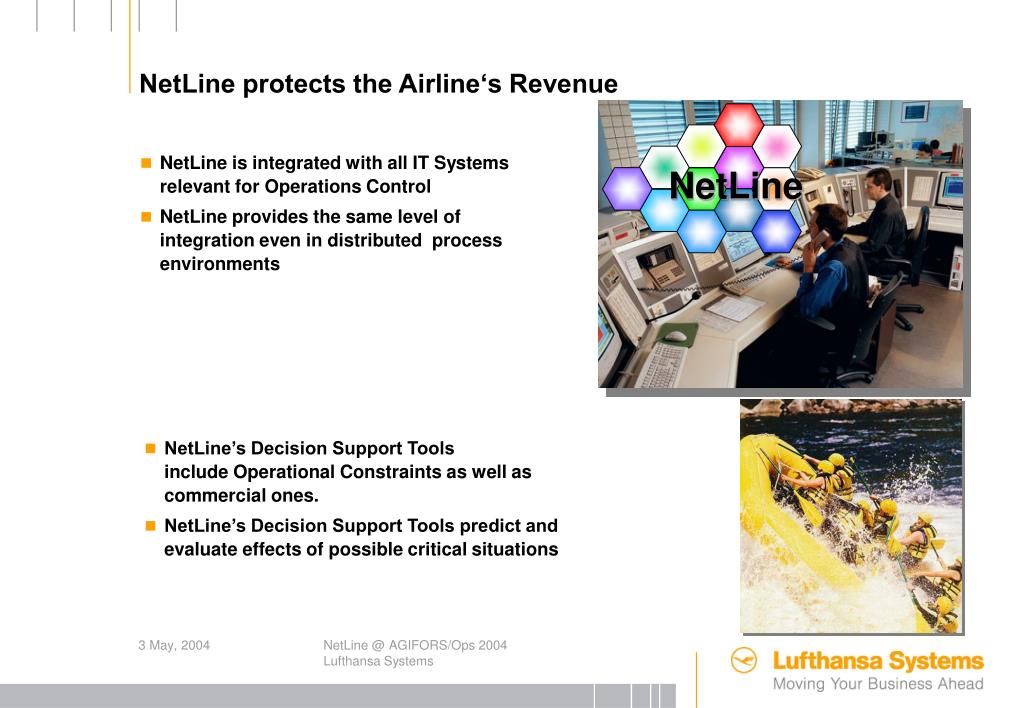
Task: Select the bullet "NetLine is integrated with all IT Systems"
Action: pyautogui.click(x=334, y=175)
